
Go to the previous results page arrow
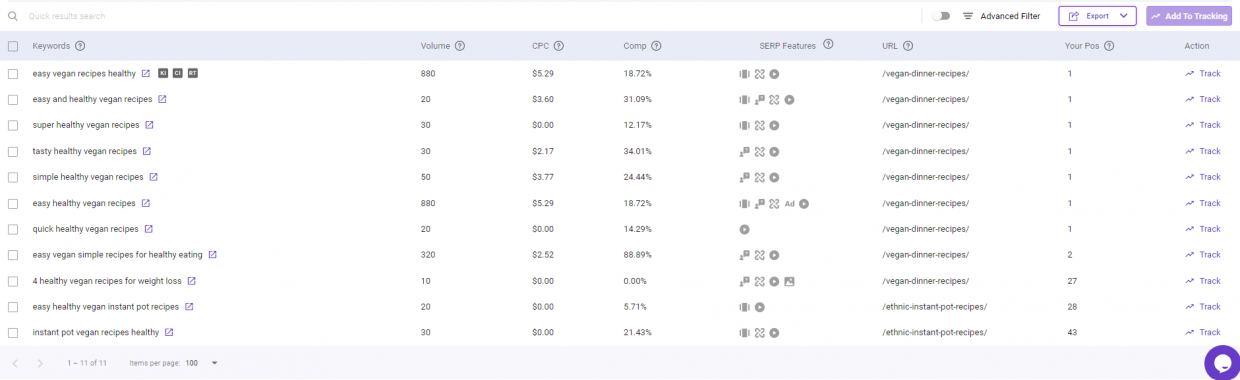[x=15, y=363]
